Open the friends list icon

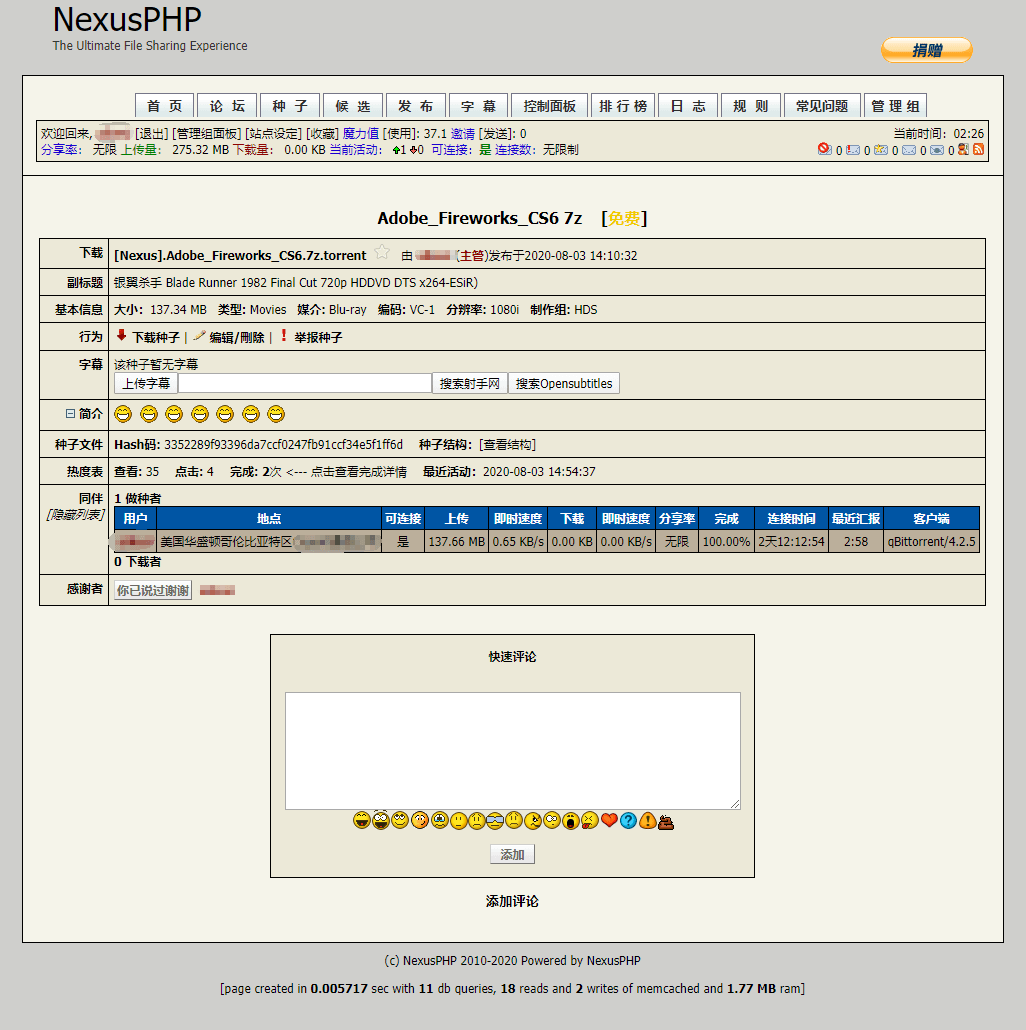pyautogui.click(x=964, y=149)
